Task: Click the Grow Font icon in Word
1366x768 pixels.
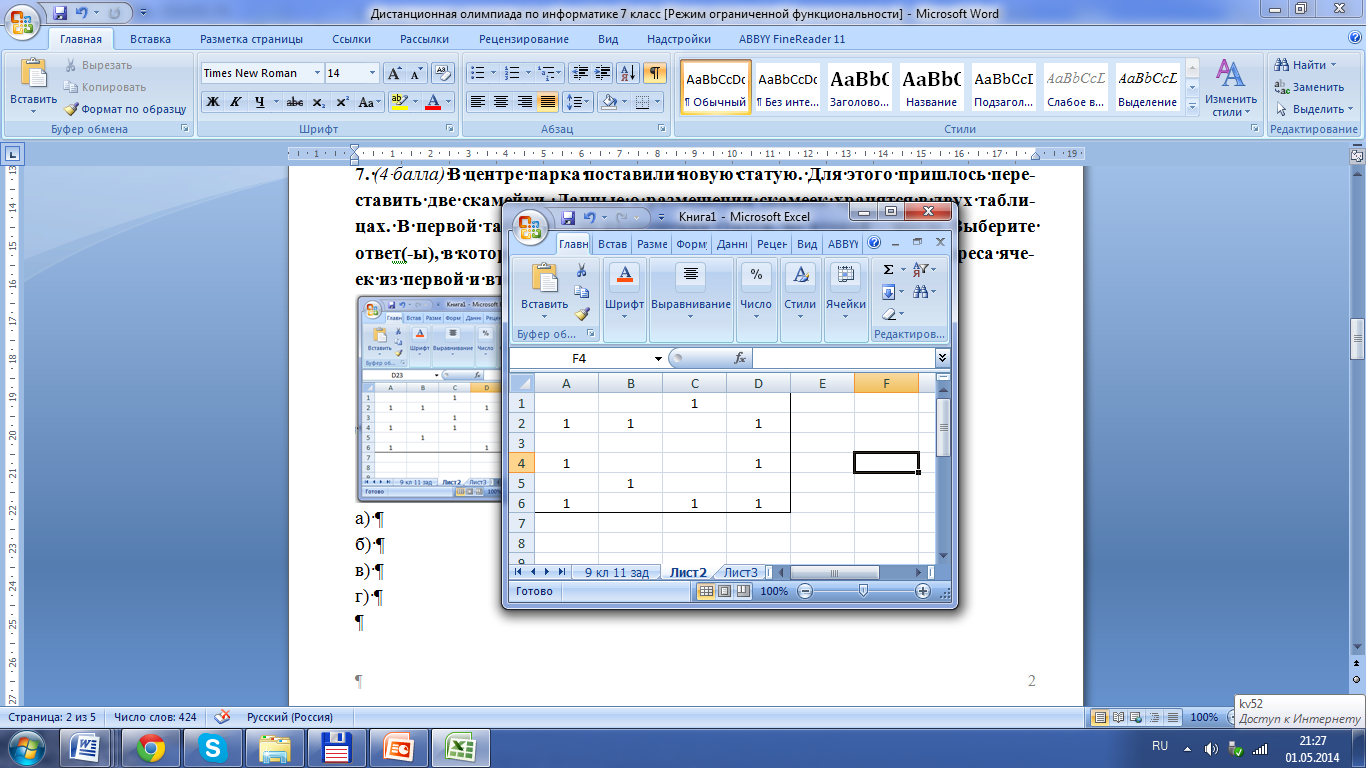Action: (x=394, y=73)
